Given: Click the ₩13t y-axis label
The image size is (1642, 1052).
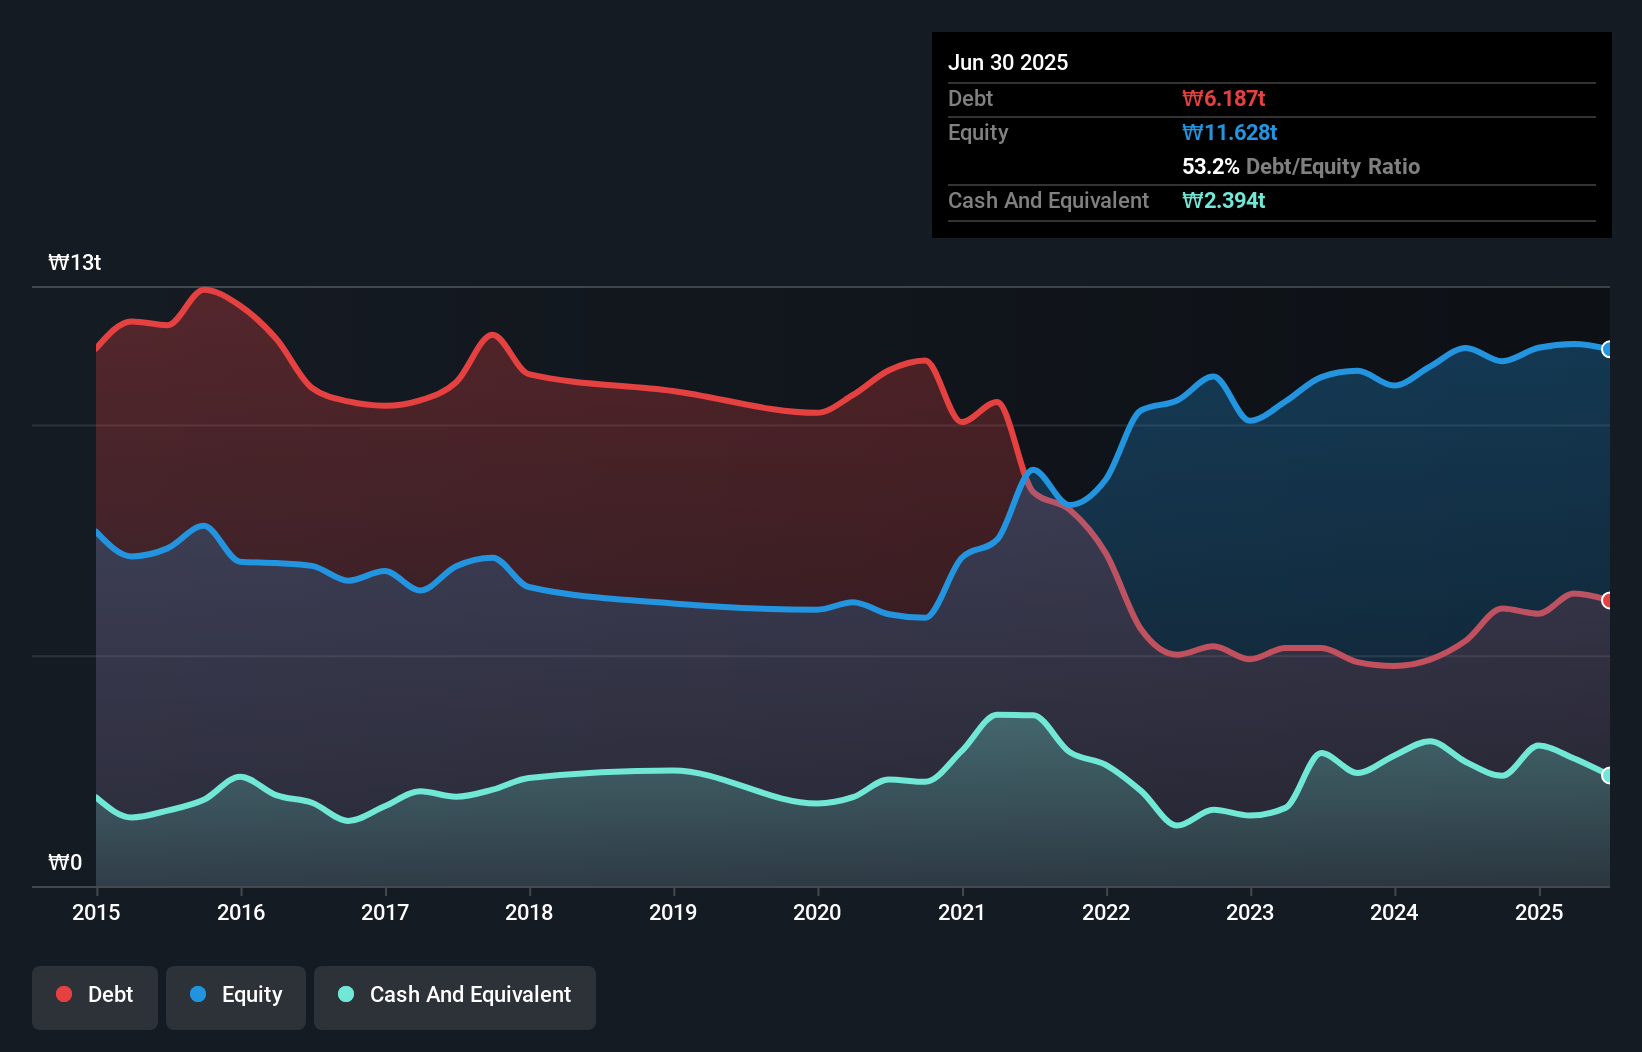Looking at the screenshot, I should coord(75,263).
